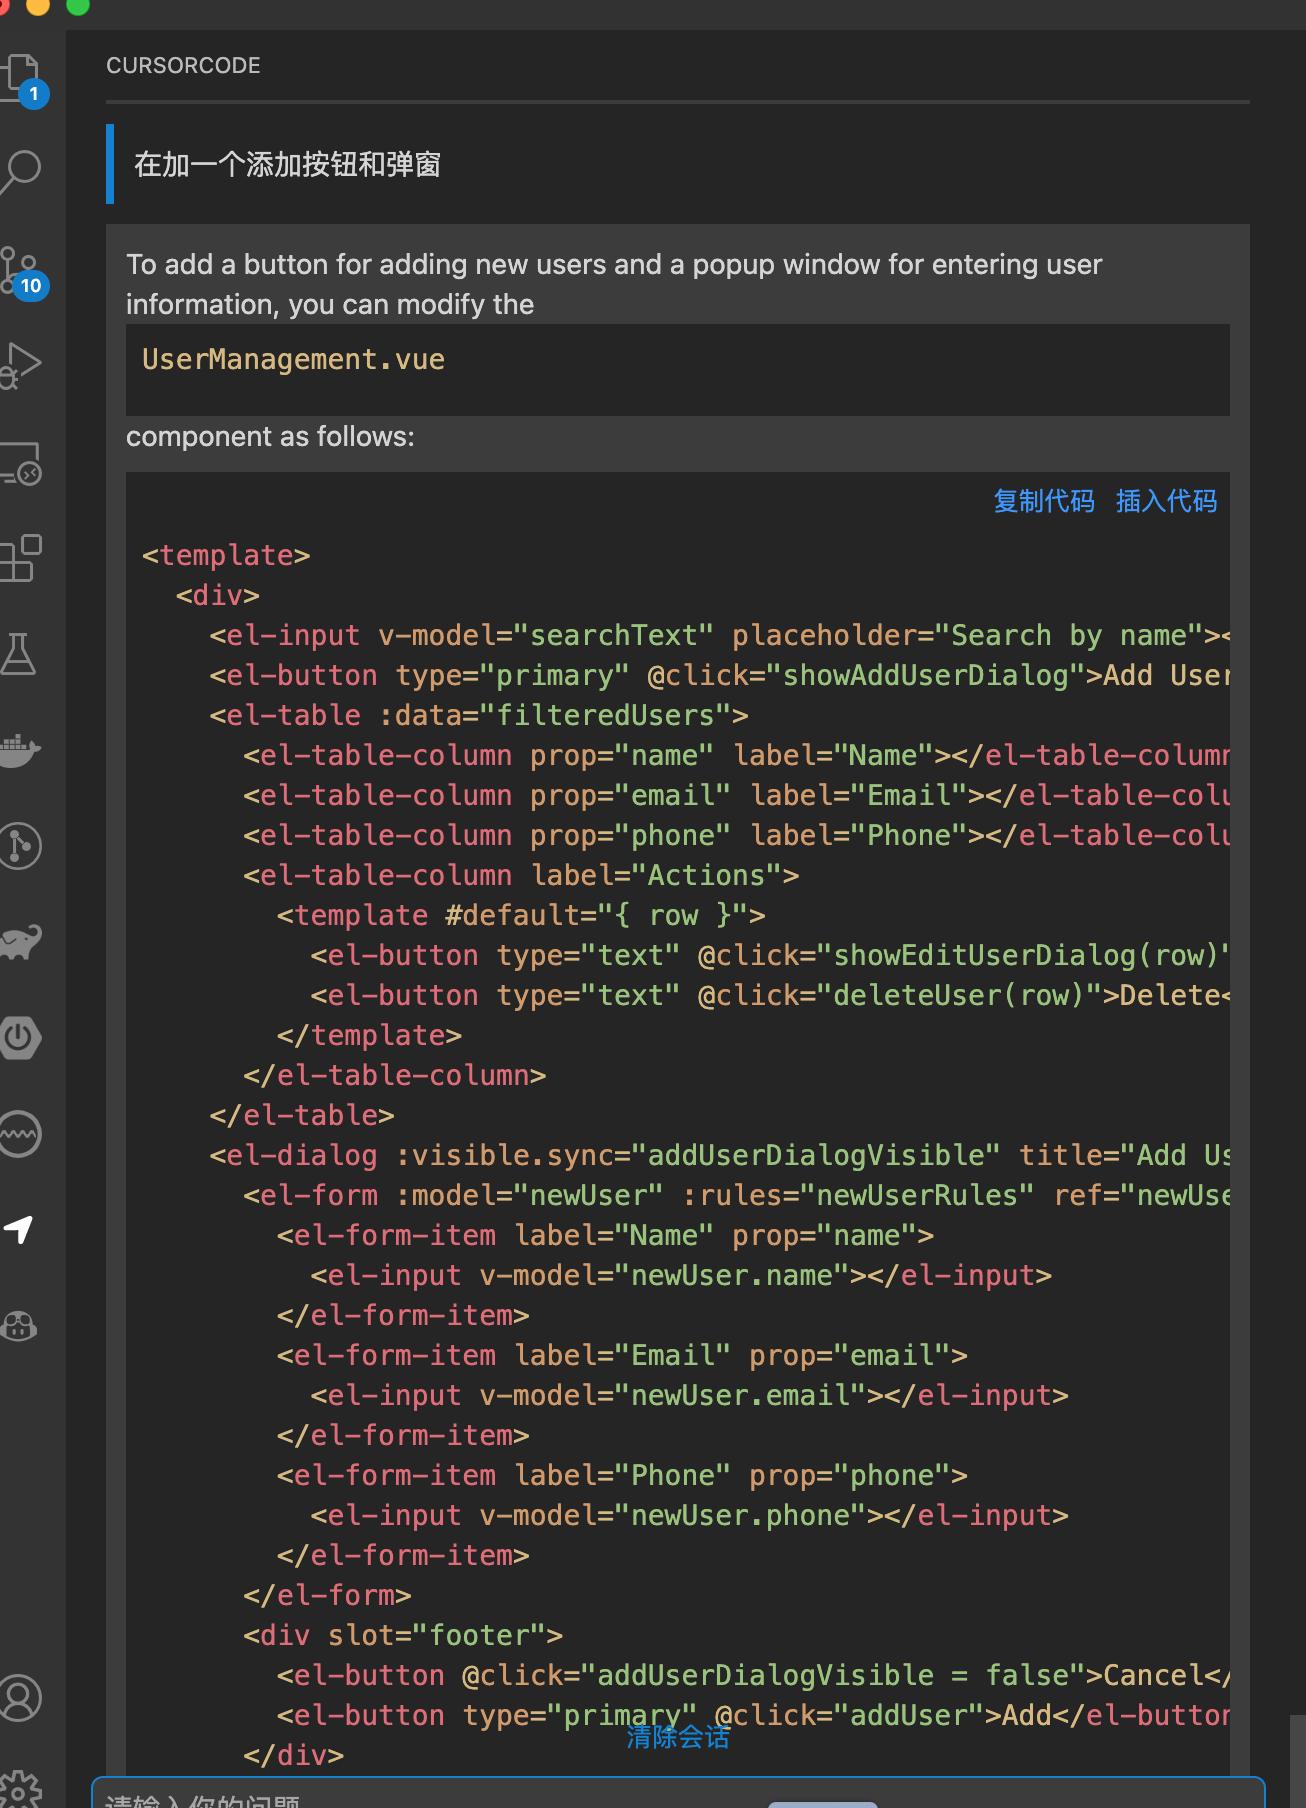Open the Remote Explorer panel
Screen dimensions: 1306x1808
click(x=22, y=463)
